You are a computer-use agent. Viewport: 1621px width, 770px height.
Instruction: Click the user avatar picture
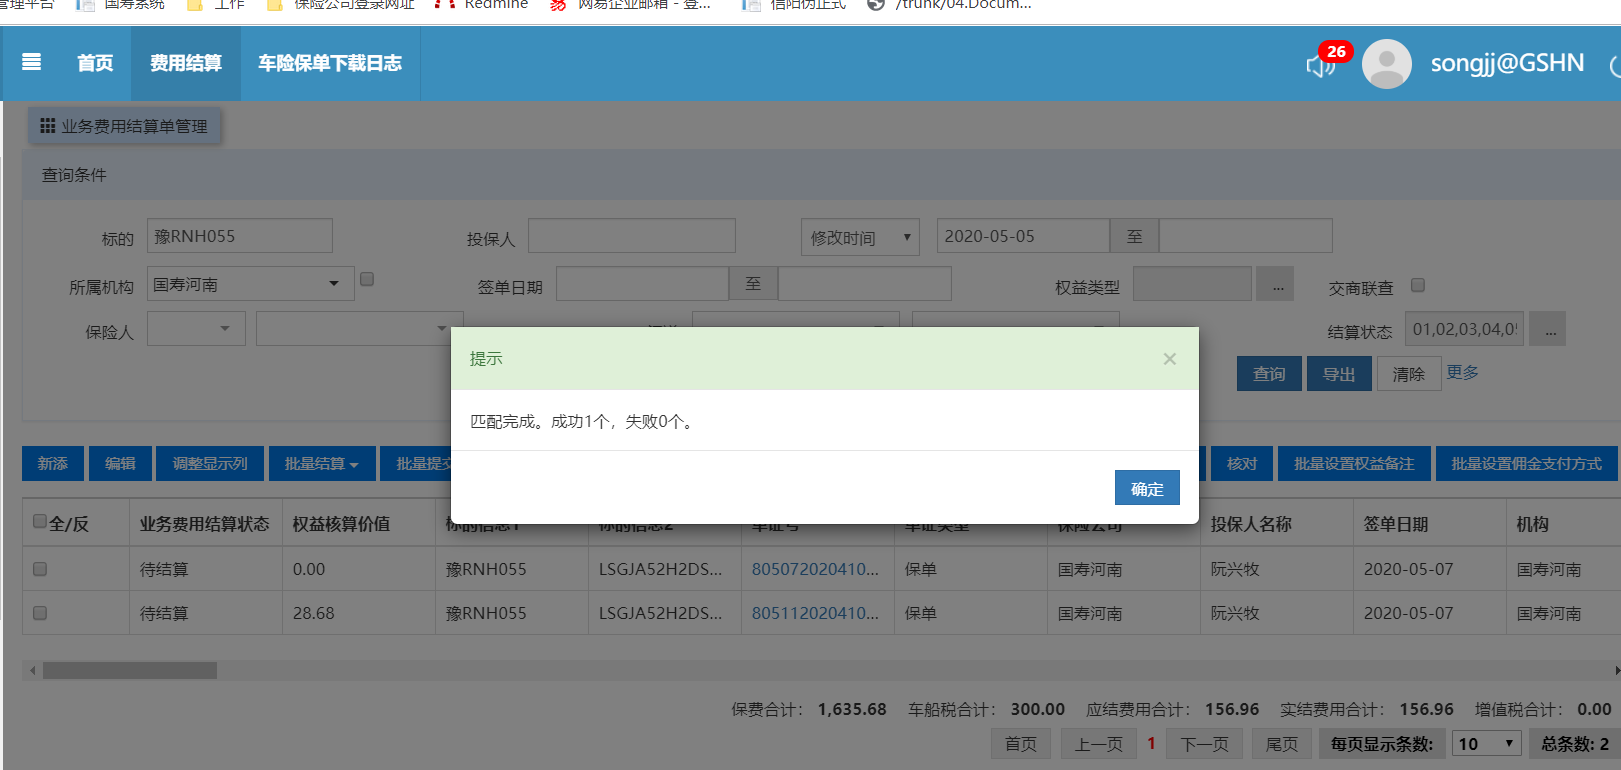pyautogui.click(x=1386, y=64)
